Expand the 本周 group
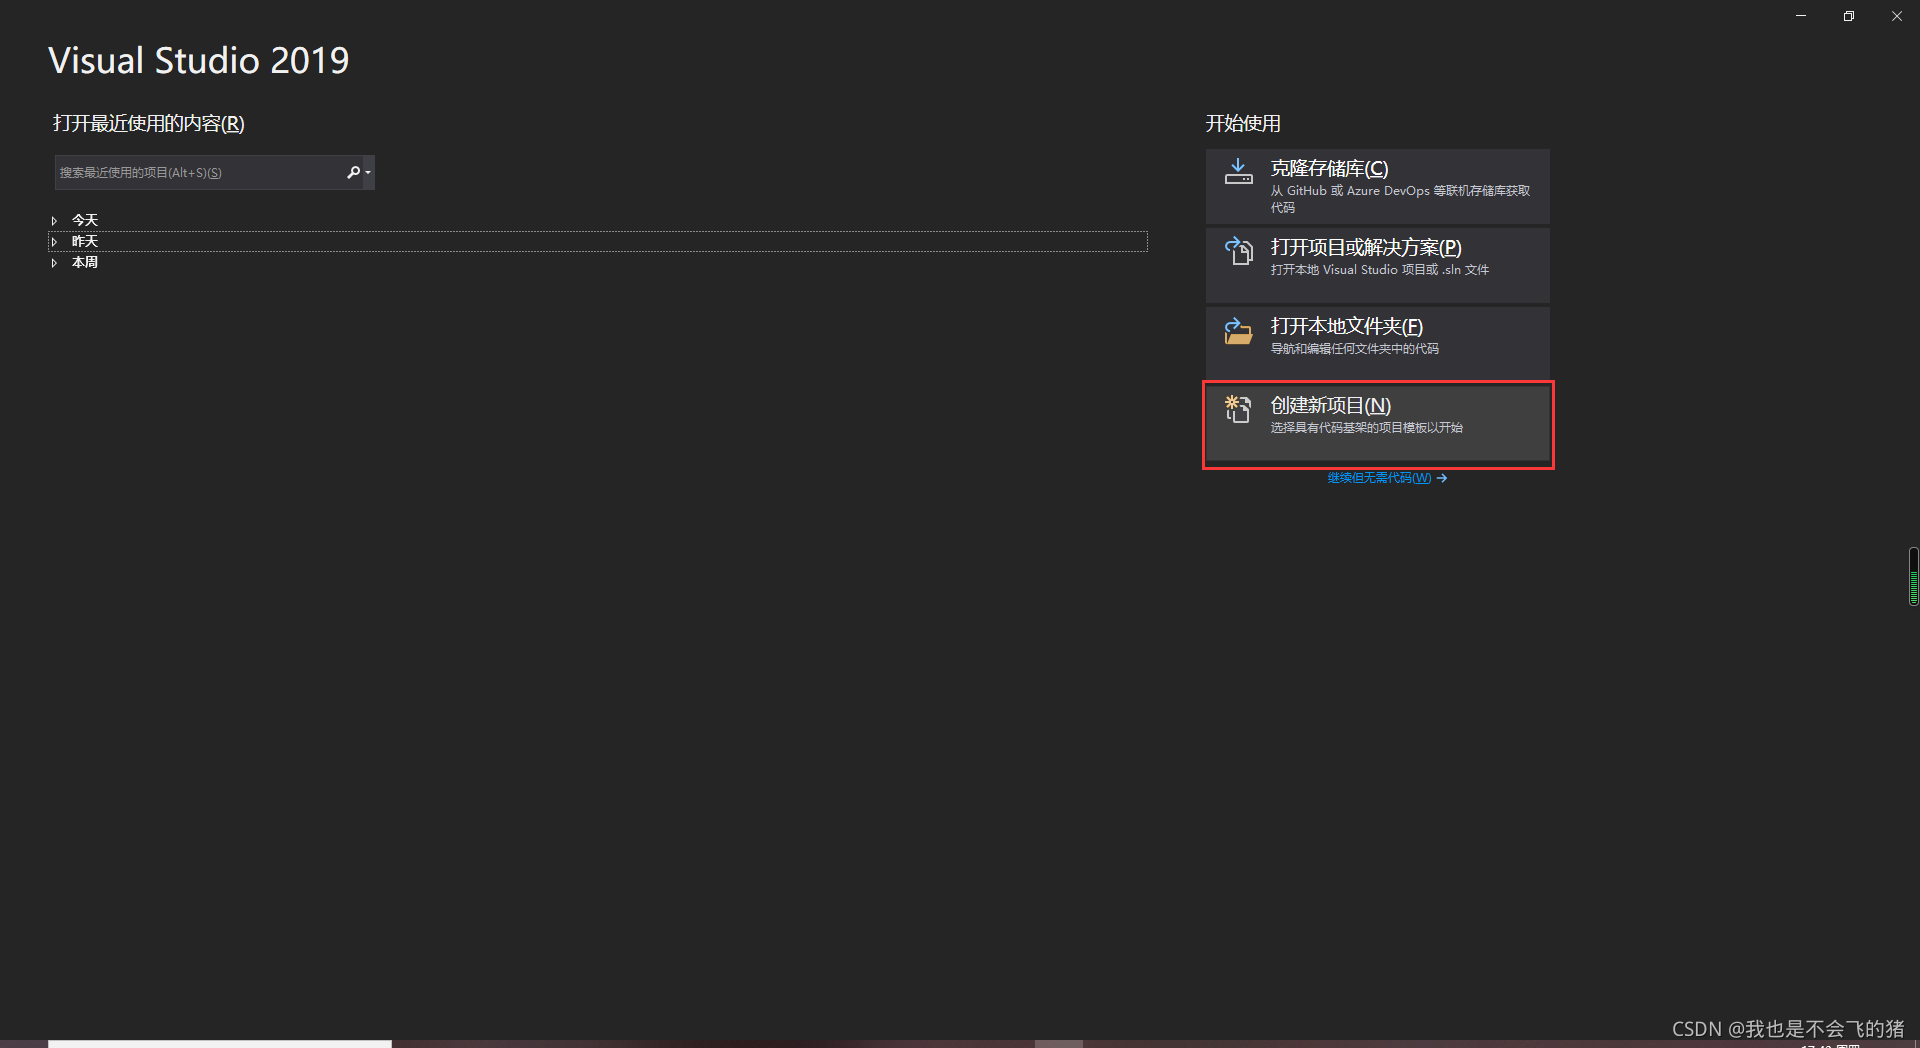1920x1048 pixels. coord(54,262)
